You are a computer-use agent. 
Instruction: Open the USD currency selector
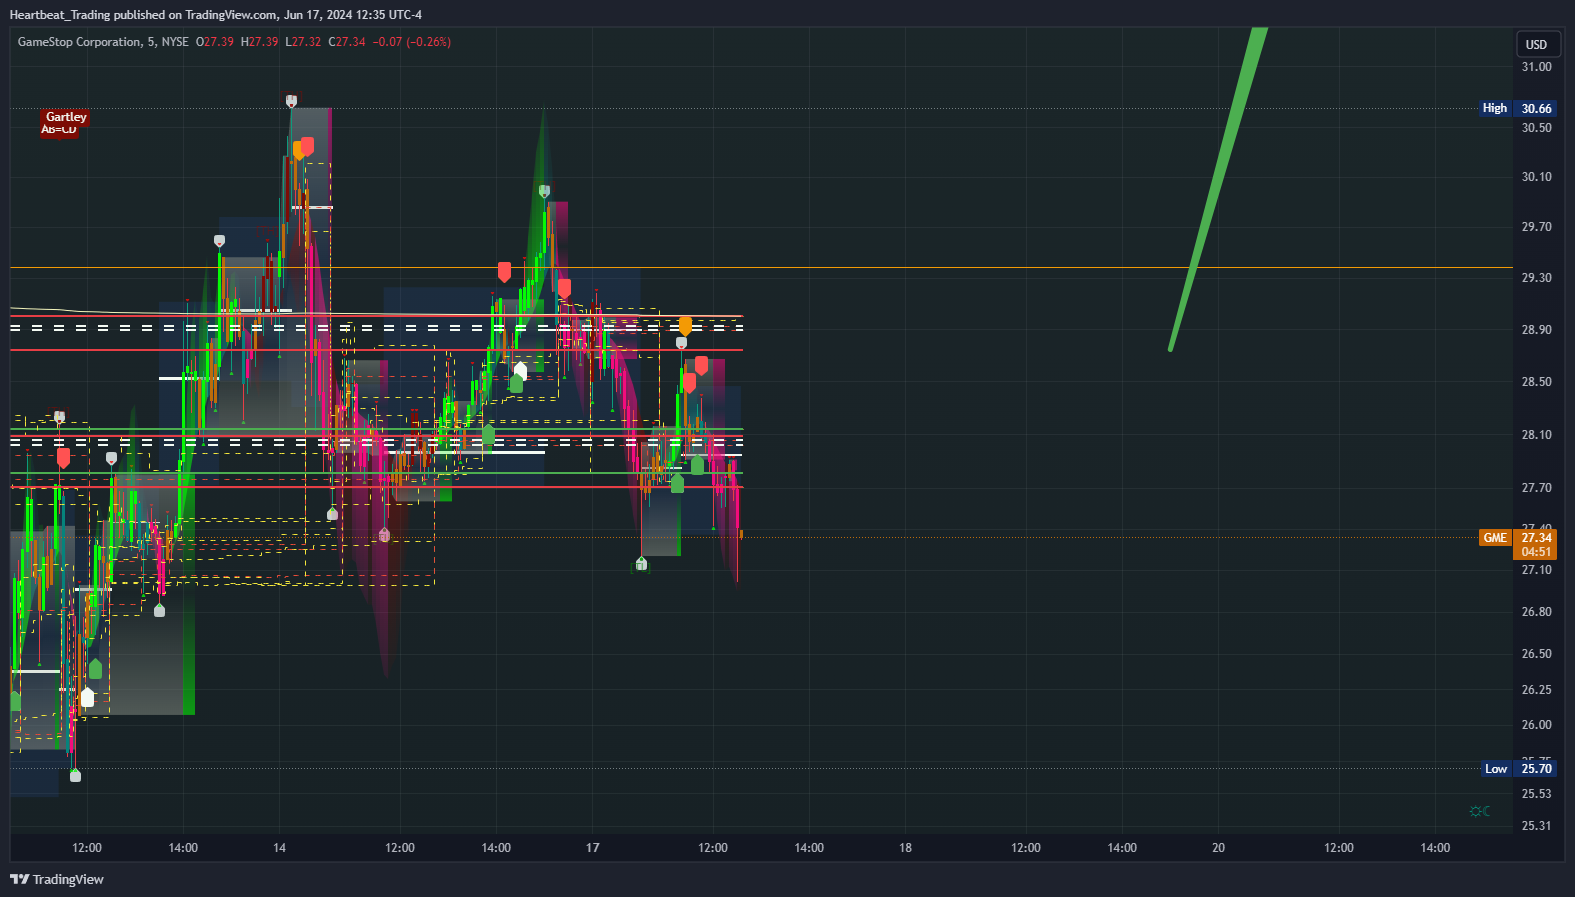pos(1537,44)
